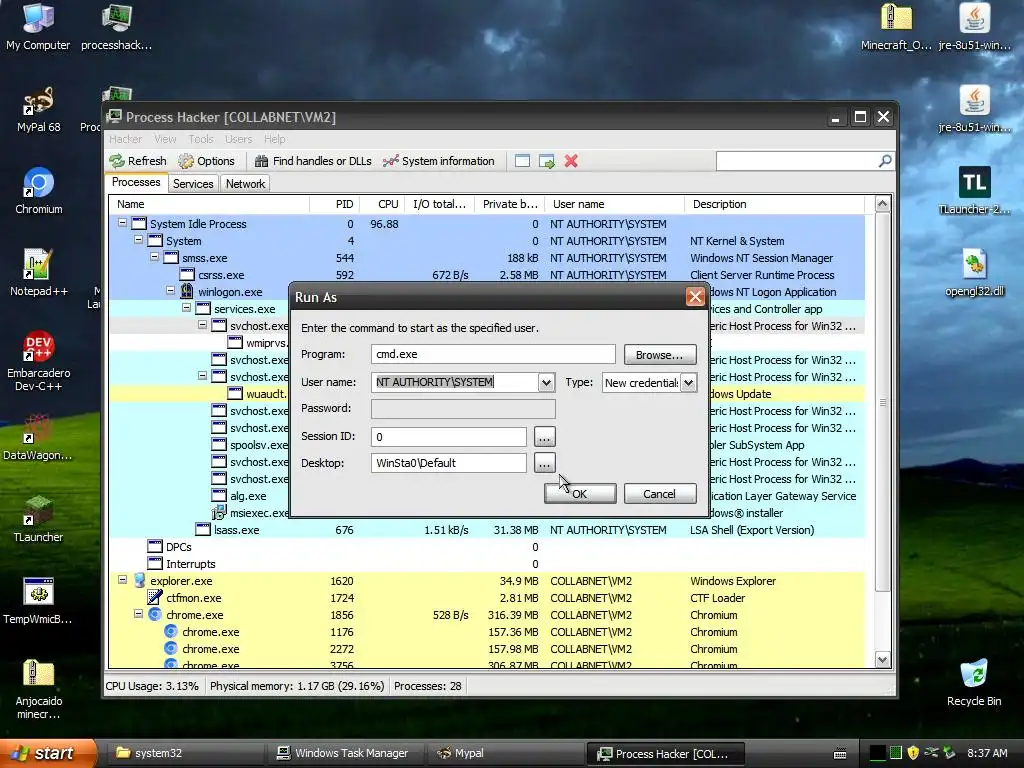The height and width of the screenshot is (768, 1024).
Task: Collapse the services.exe tree node
Action: pyautogui.click(x=186, y=308)
